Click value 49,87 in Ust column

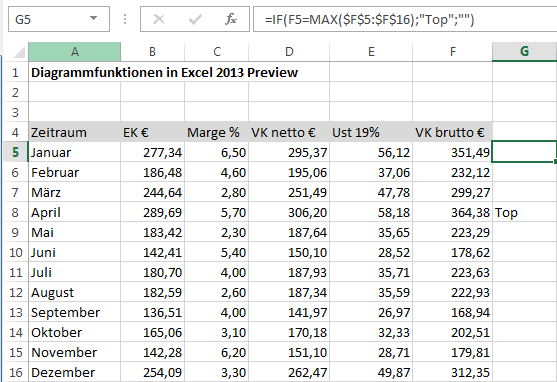pos(371,372)
